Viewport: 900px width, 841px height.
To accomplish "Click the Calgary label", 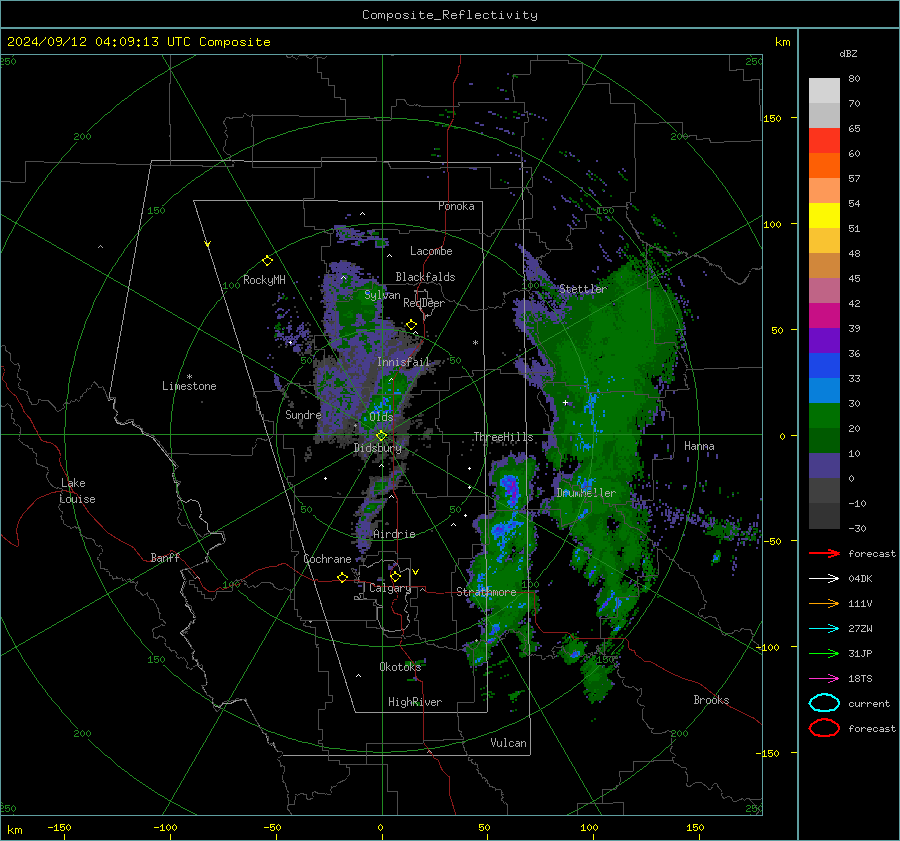I will click(x=390, y=588).
